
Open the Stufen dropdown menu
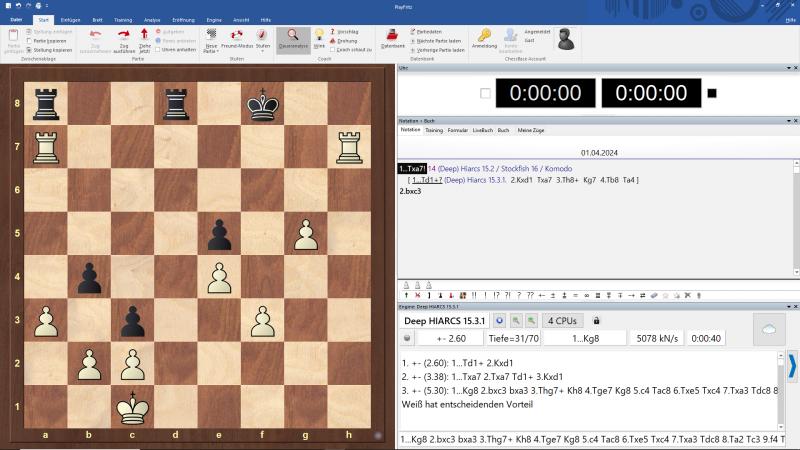click(x=262, y=40)
